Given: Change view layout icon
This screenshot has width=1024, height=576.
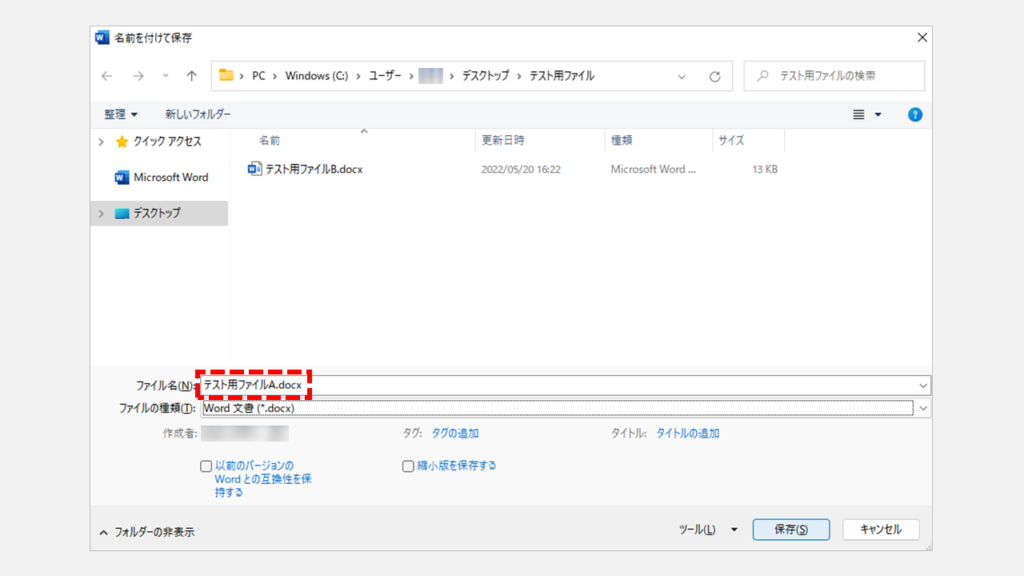Looking at the screenshot, I should 859,114.
